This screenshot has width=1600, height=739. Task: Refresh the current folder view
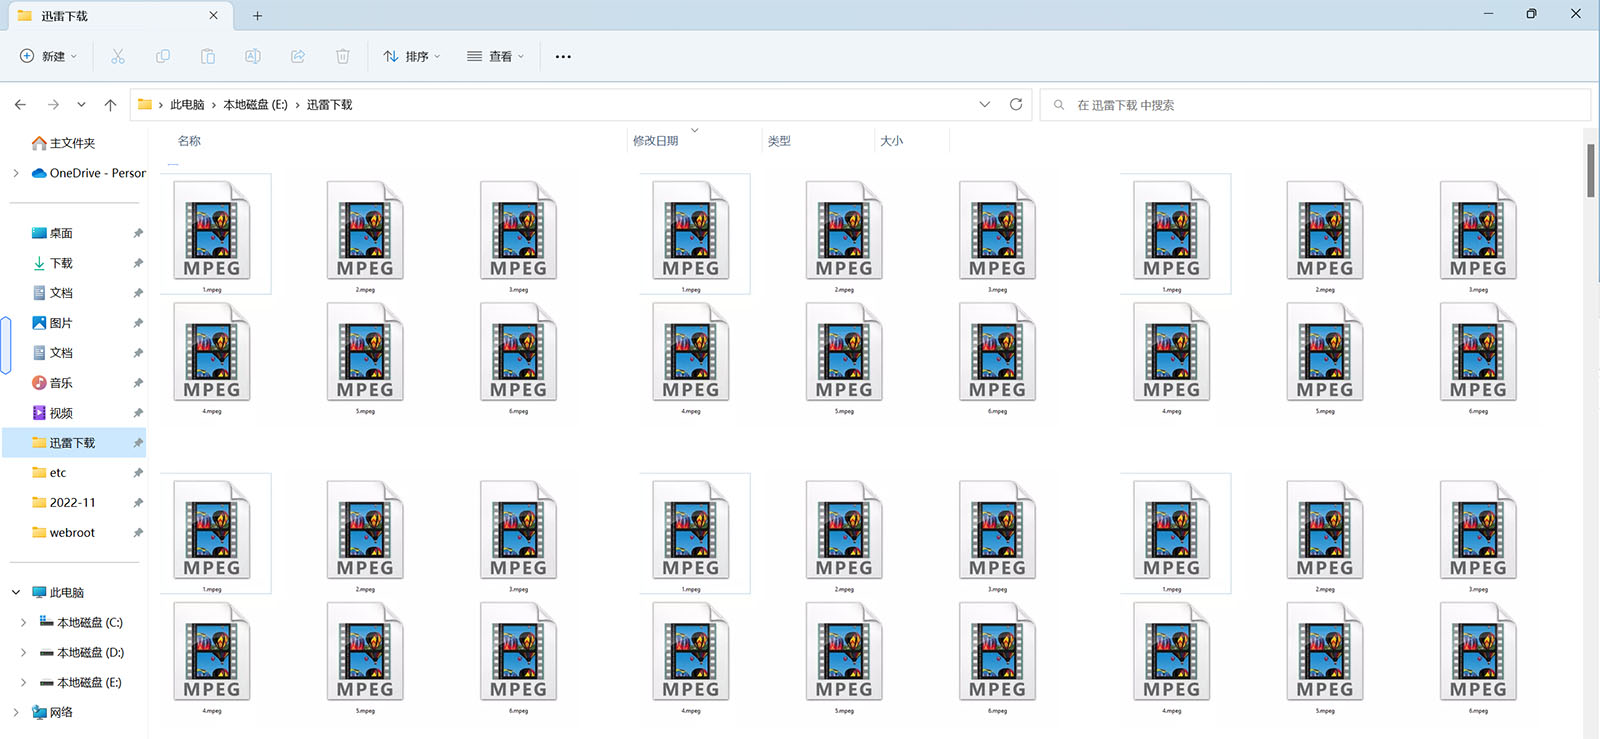coord(1016,104)
